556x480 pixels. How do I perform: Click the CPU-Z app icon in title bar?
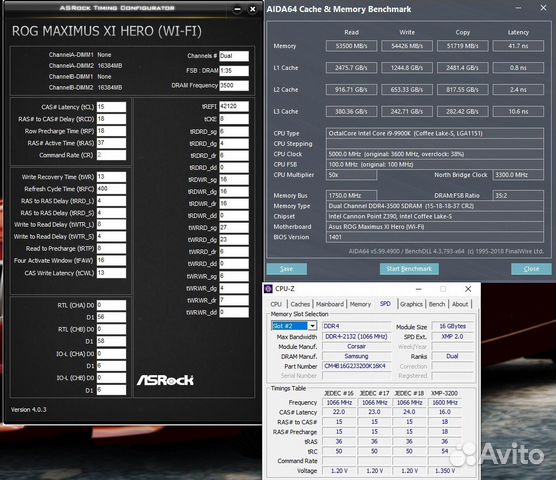click(x=268, y=289)
